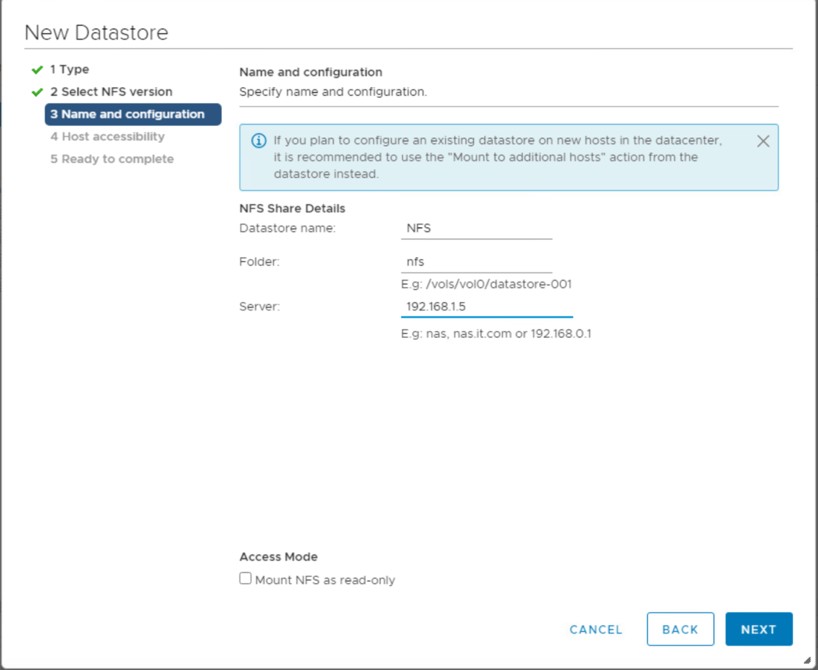Click the 'New Datastore' dialog title
Viewport: 818px width, 670px height.
[x=97, y=32]
